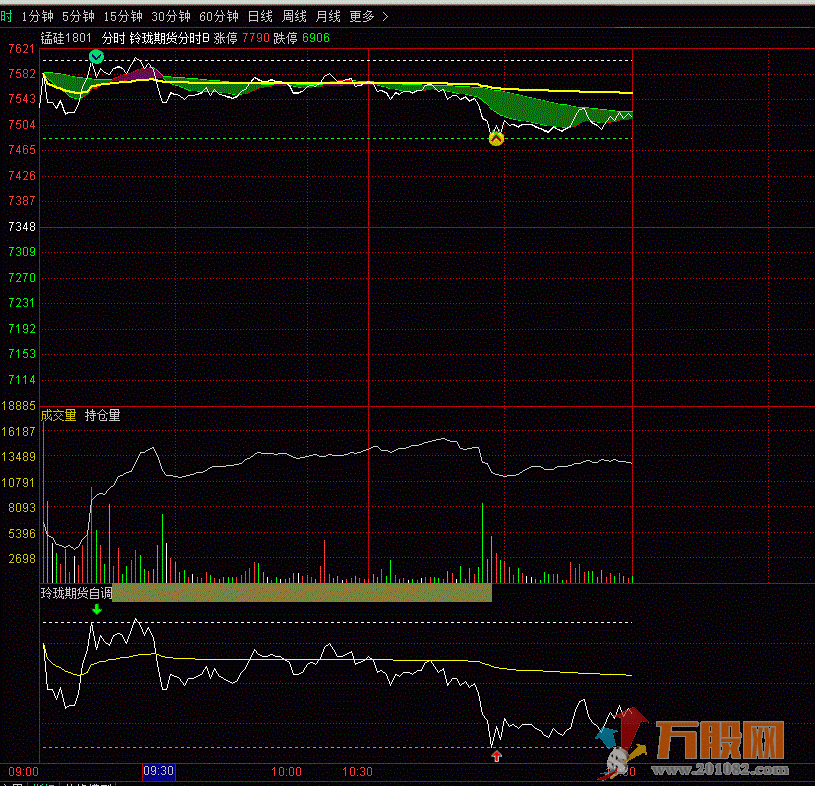Image resolution: width=815 pixels, height=786 pixels.
Task: Click the 持仓量 open interest label
Action: click(103, 415)
